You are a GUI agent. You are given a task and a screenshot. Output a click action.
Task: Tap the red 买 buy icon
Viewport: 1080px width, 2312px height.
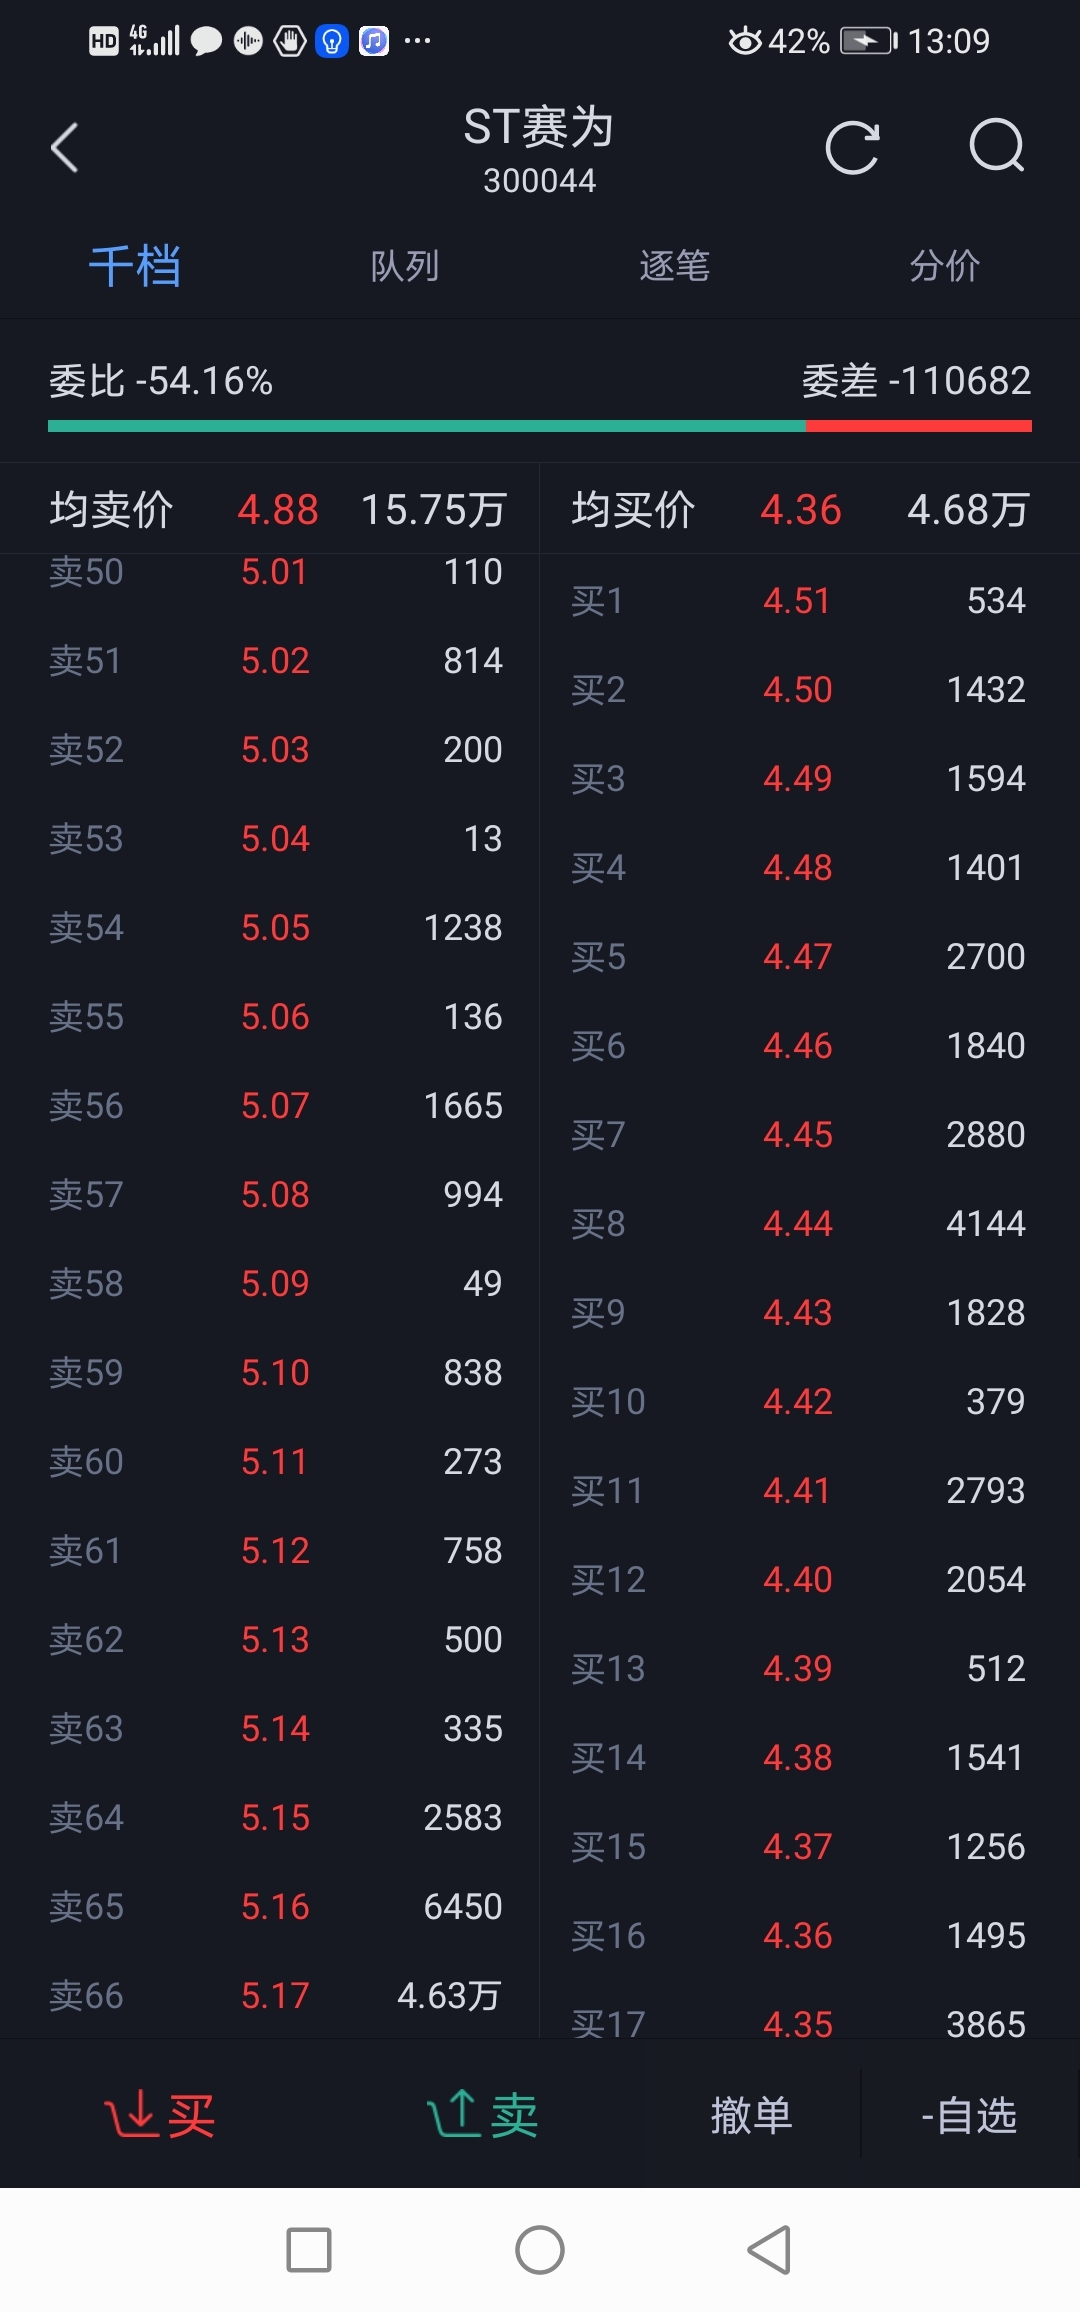click(x=160, y=2114)
